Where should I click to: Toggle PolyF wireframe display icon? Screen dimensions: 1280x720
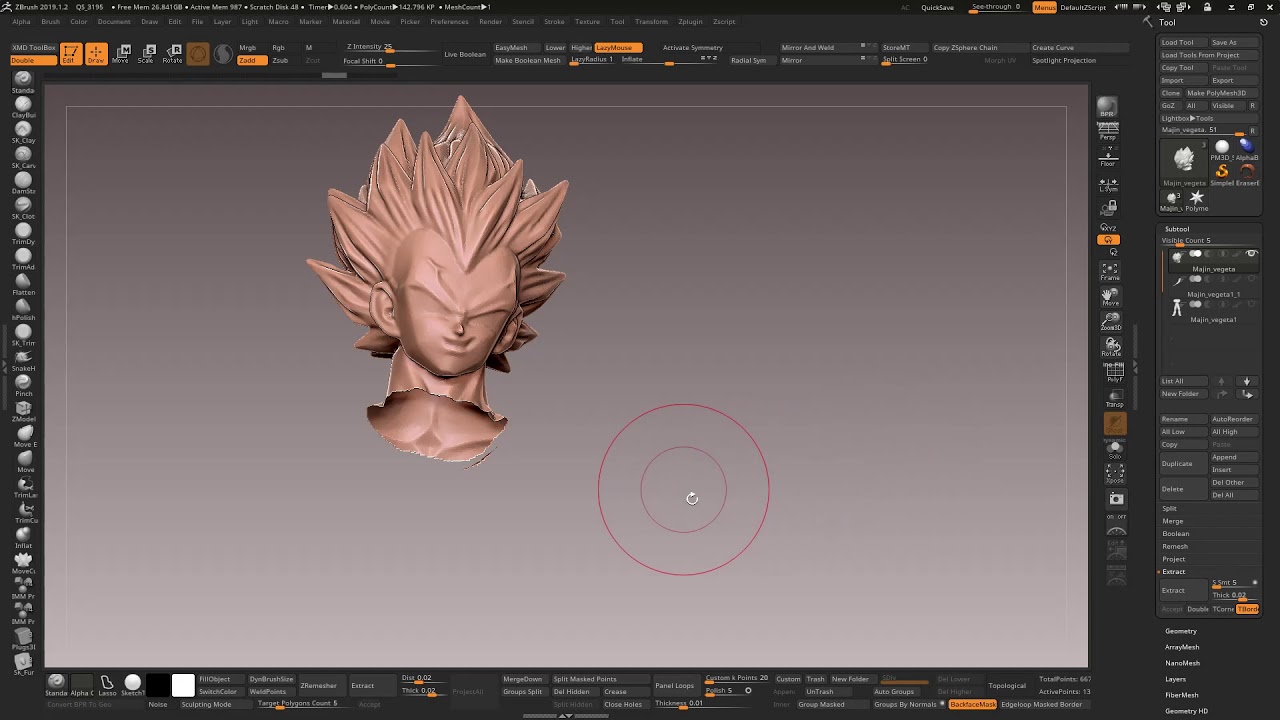(x=1114, y=373)
